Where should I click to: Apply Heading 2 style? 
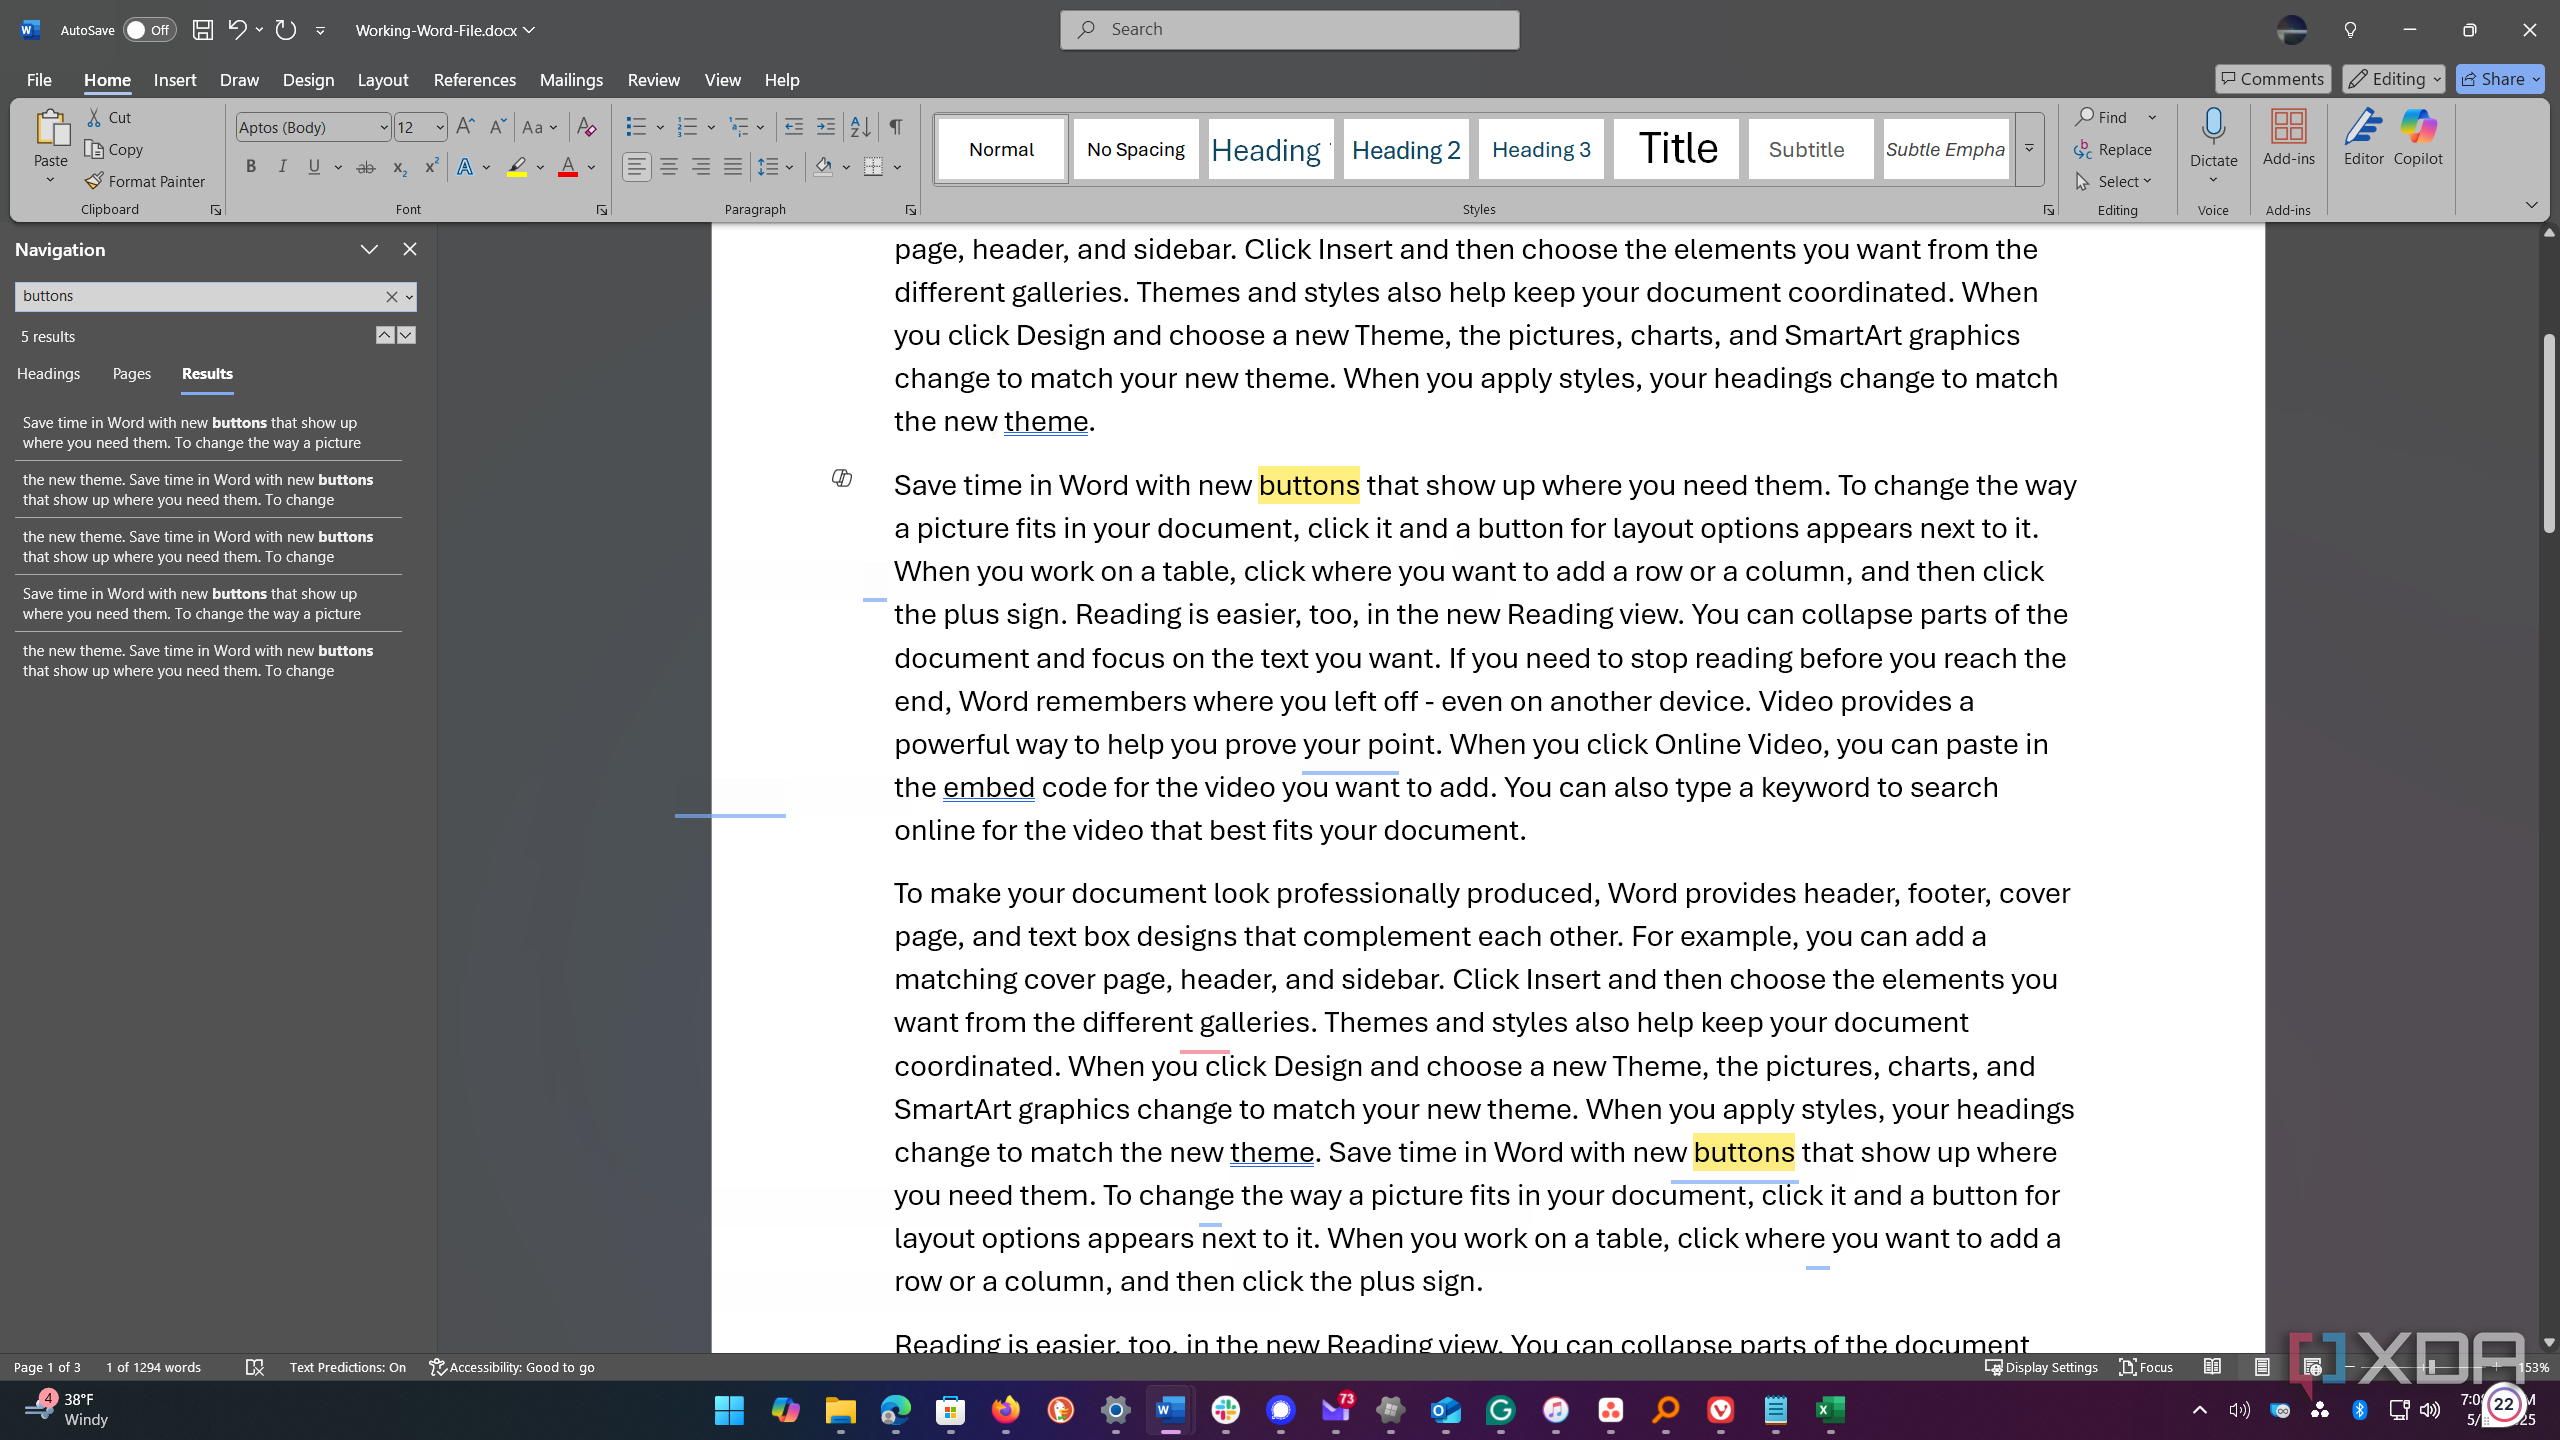pyautogui.click(x=1406, y=149)
